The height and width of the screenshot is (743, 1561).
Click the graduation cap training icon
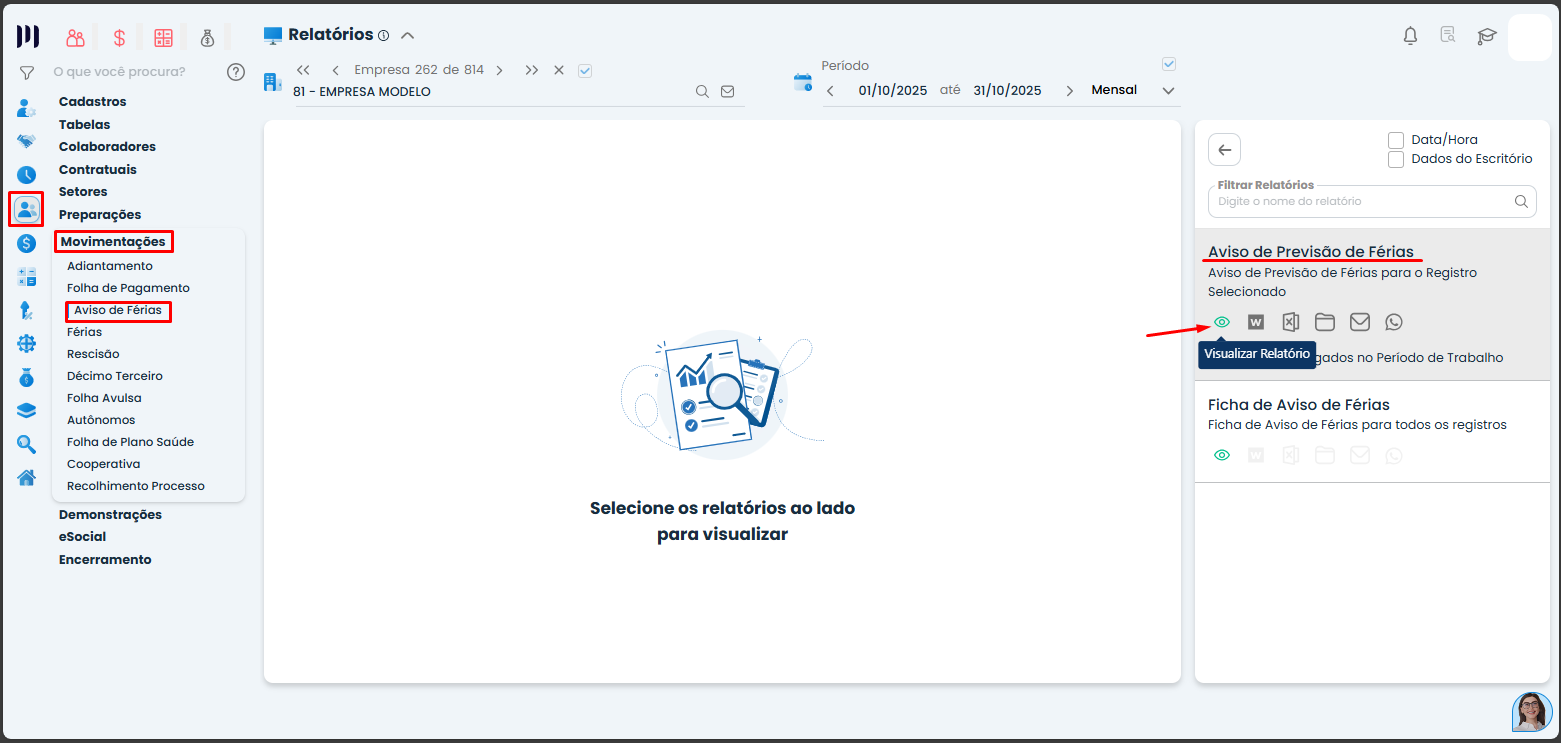[1487, 36]
